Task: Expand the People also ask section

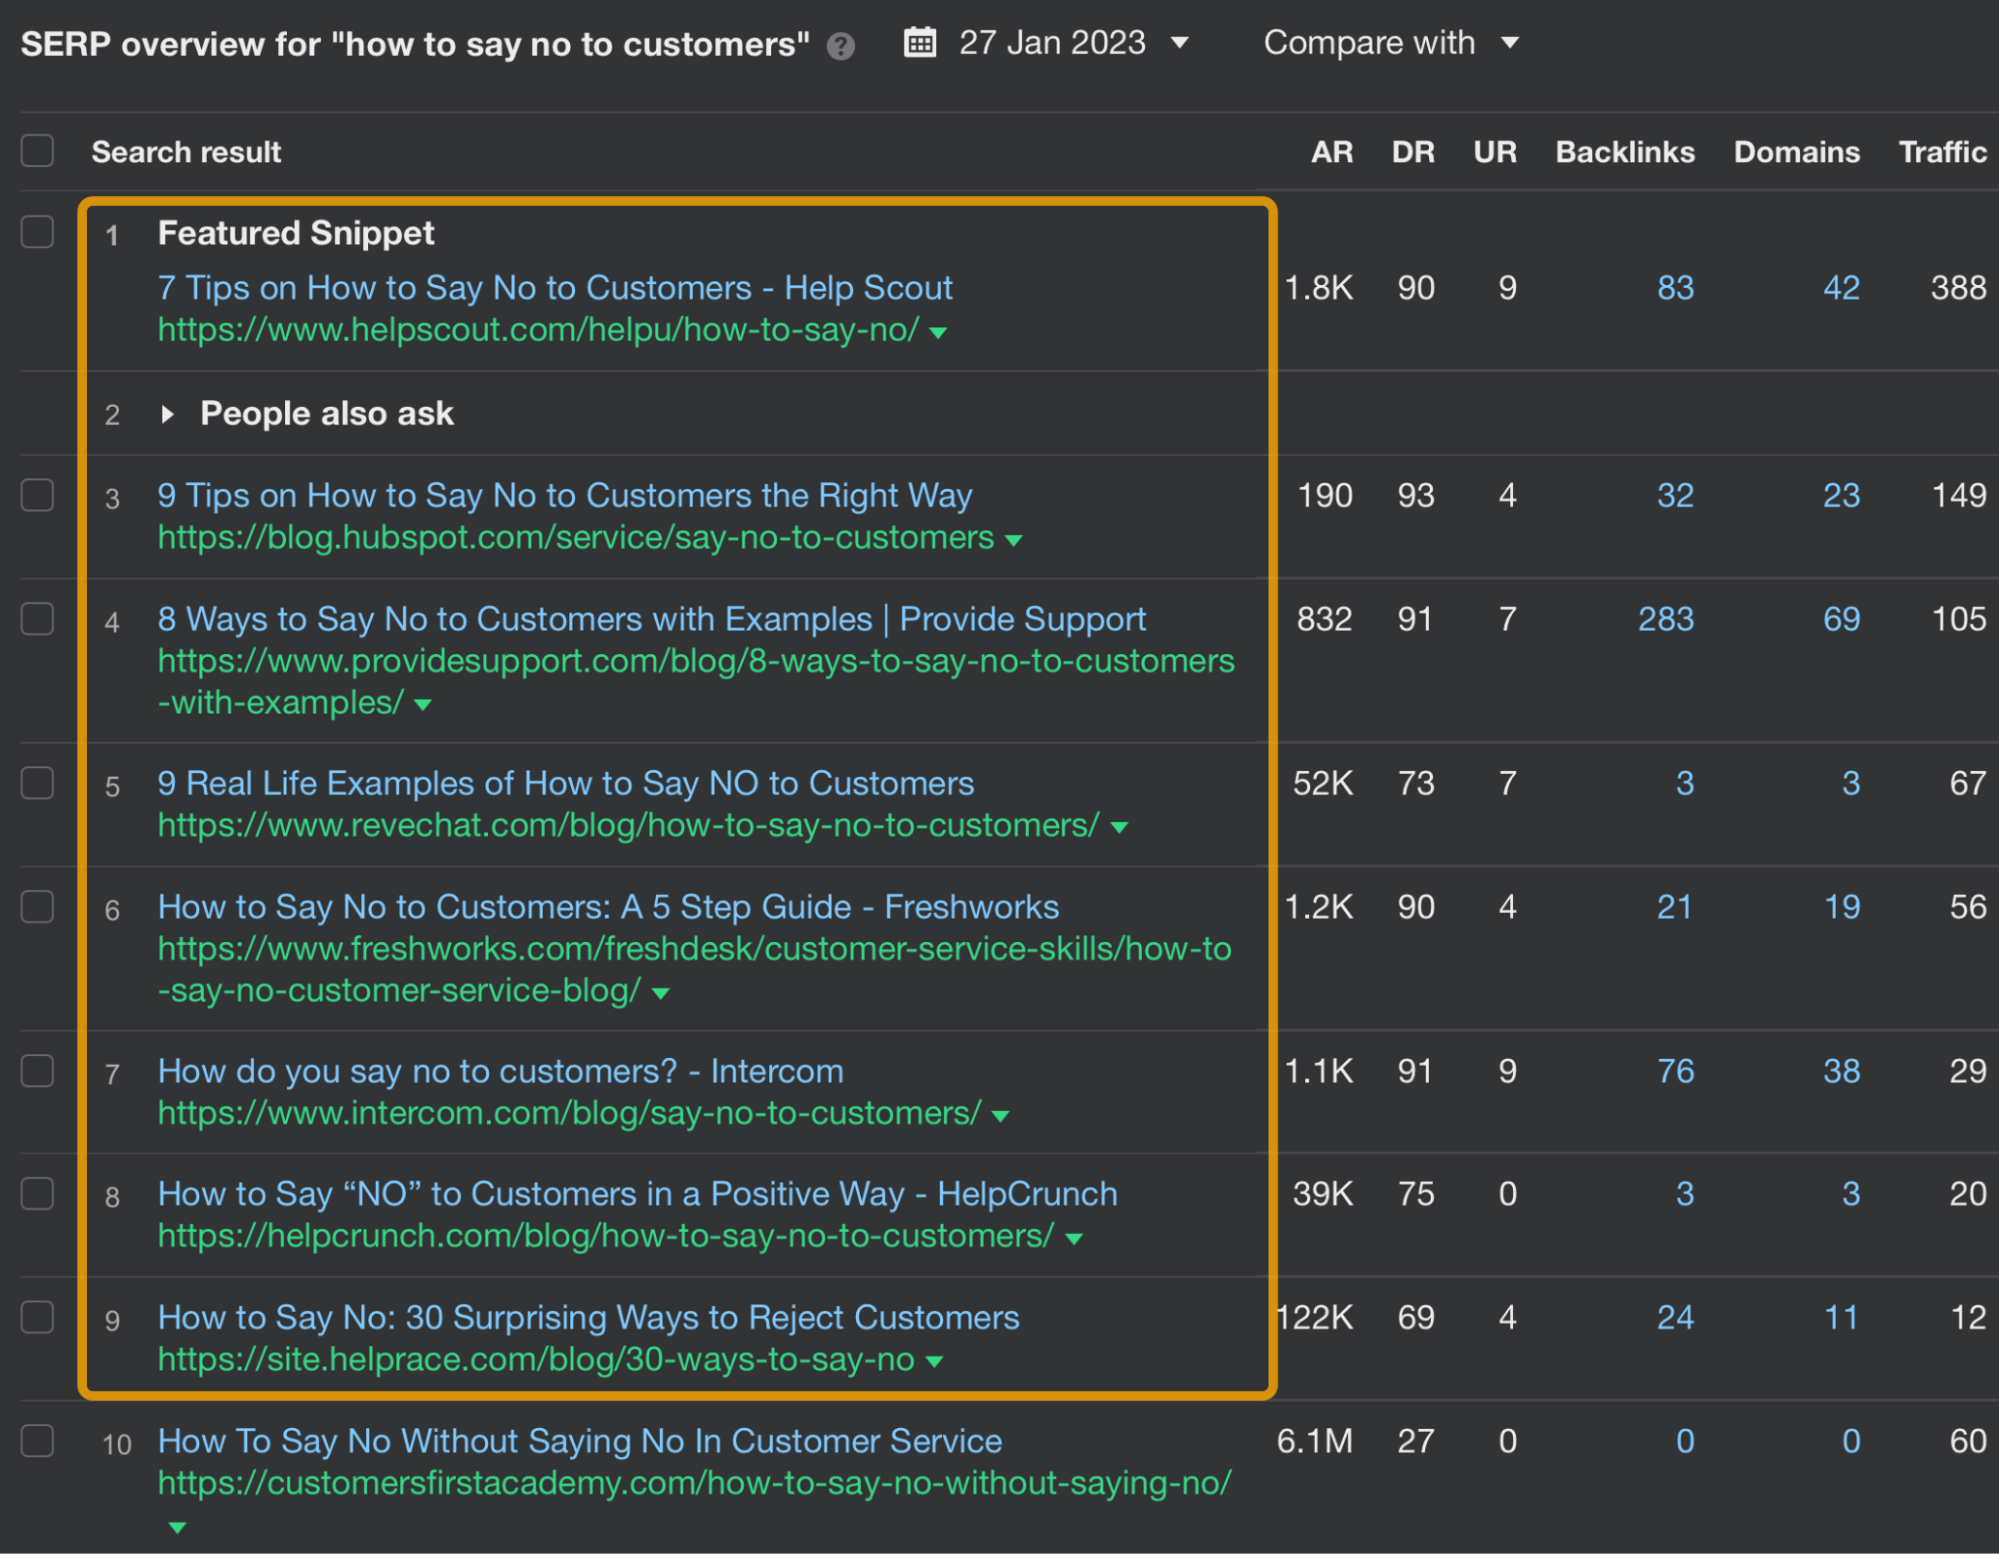Action: 167,414
